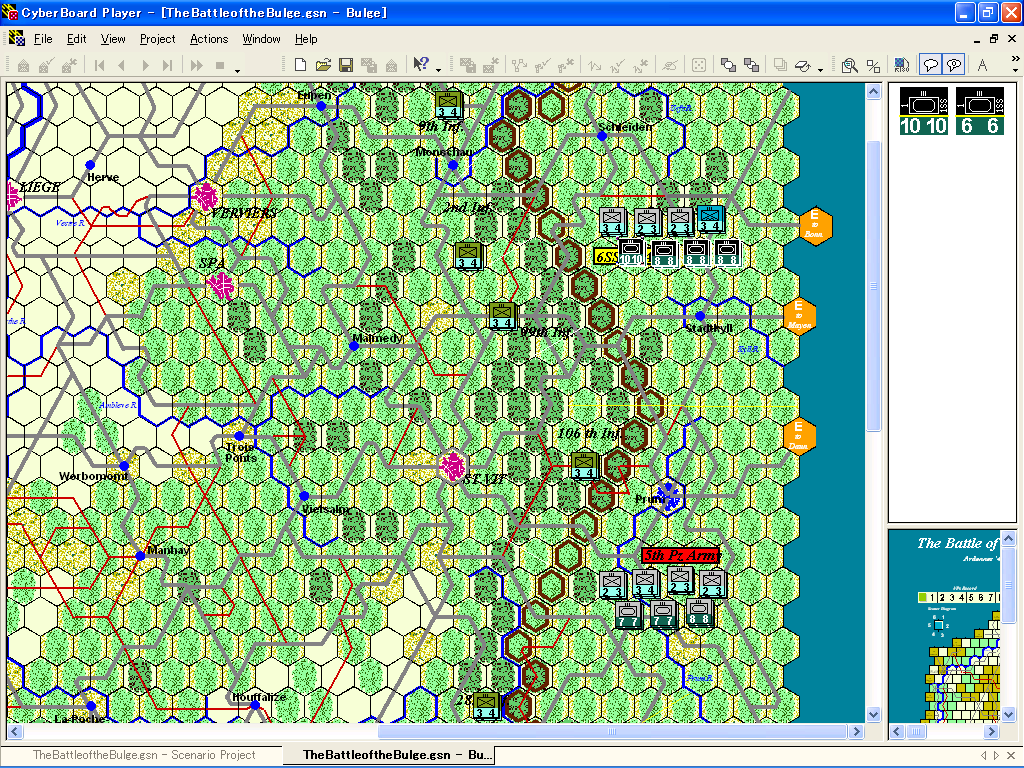Viewport: 1024px width, 768px height.
Task: Step forward one move in playback
Action: [x=145, y=65]
